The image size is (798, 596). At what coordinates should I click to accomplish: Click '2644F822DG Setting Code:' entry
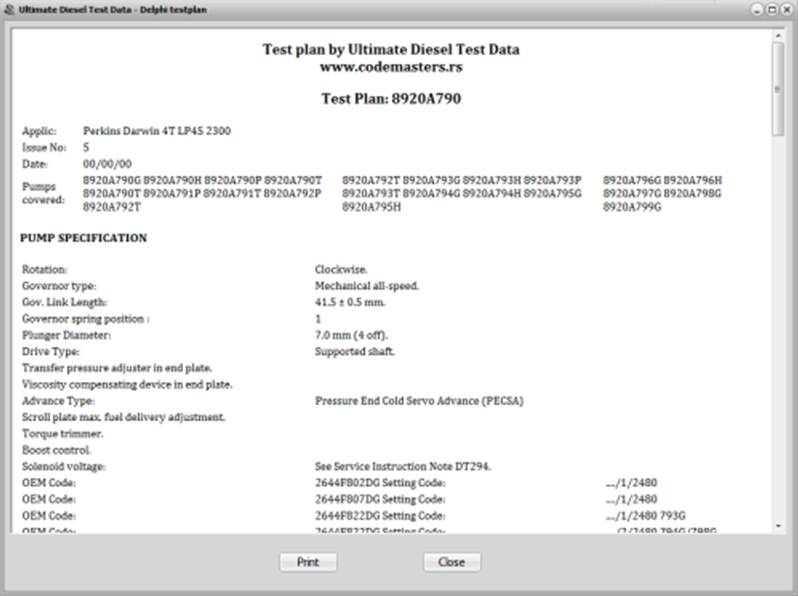point(380,516)
